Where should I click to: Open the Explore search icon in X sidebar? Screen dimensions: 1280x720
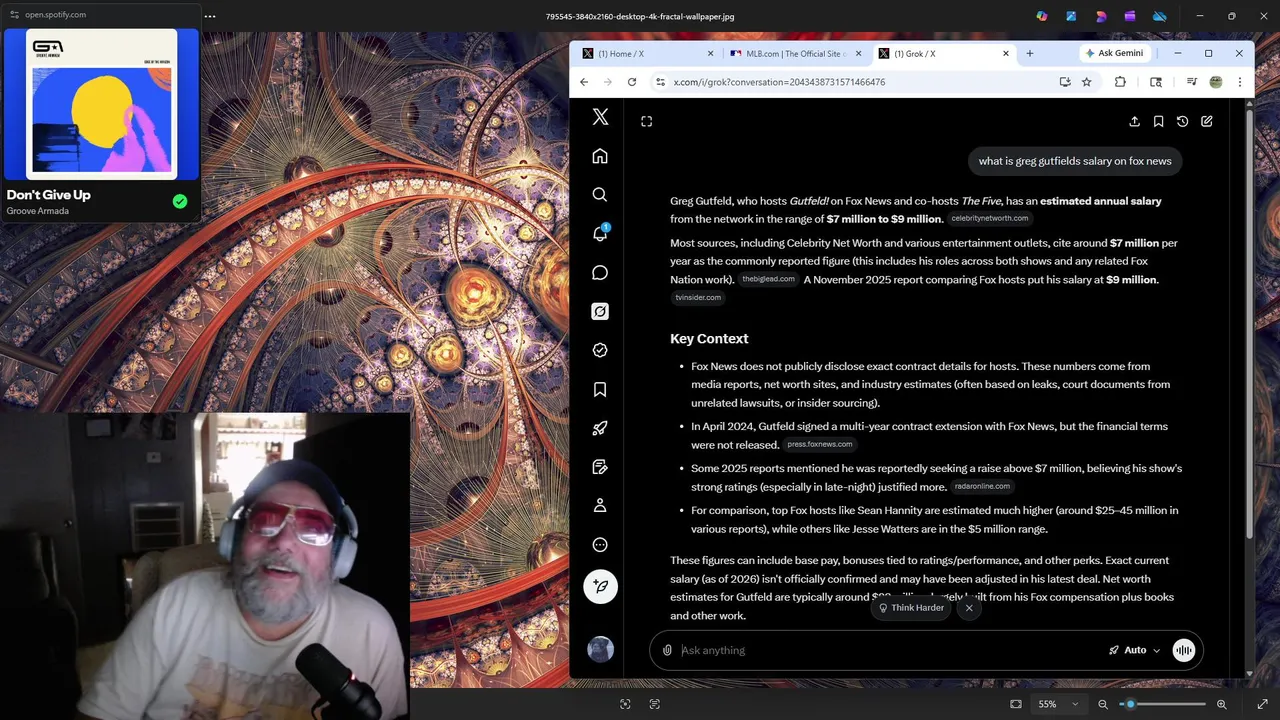tap(600, 195)
